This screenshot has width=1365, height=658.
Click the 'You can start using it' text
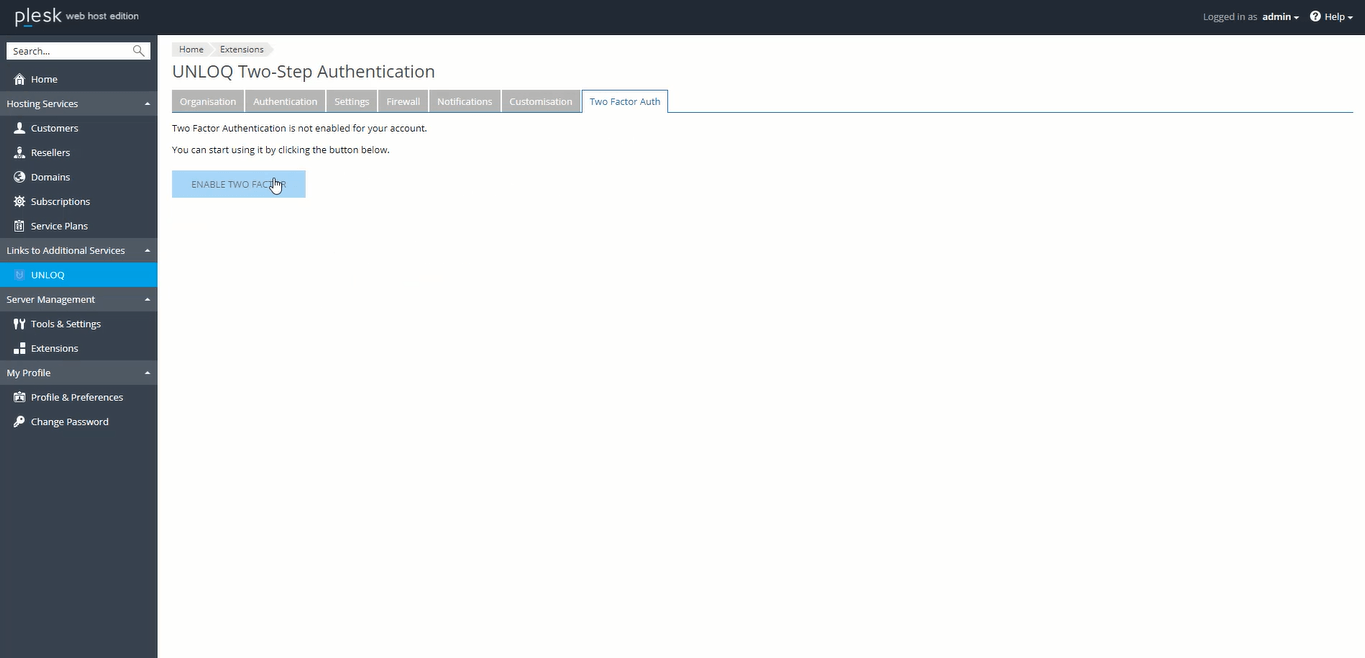[281, 150]
